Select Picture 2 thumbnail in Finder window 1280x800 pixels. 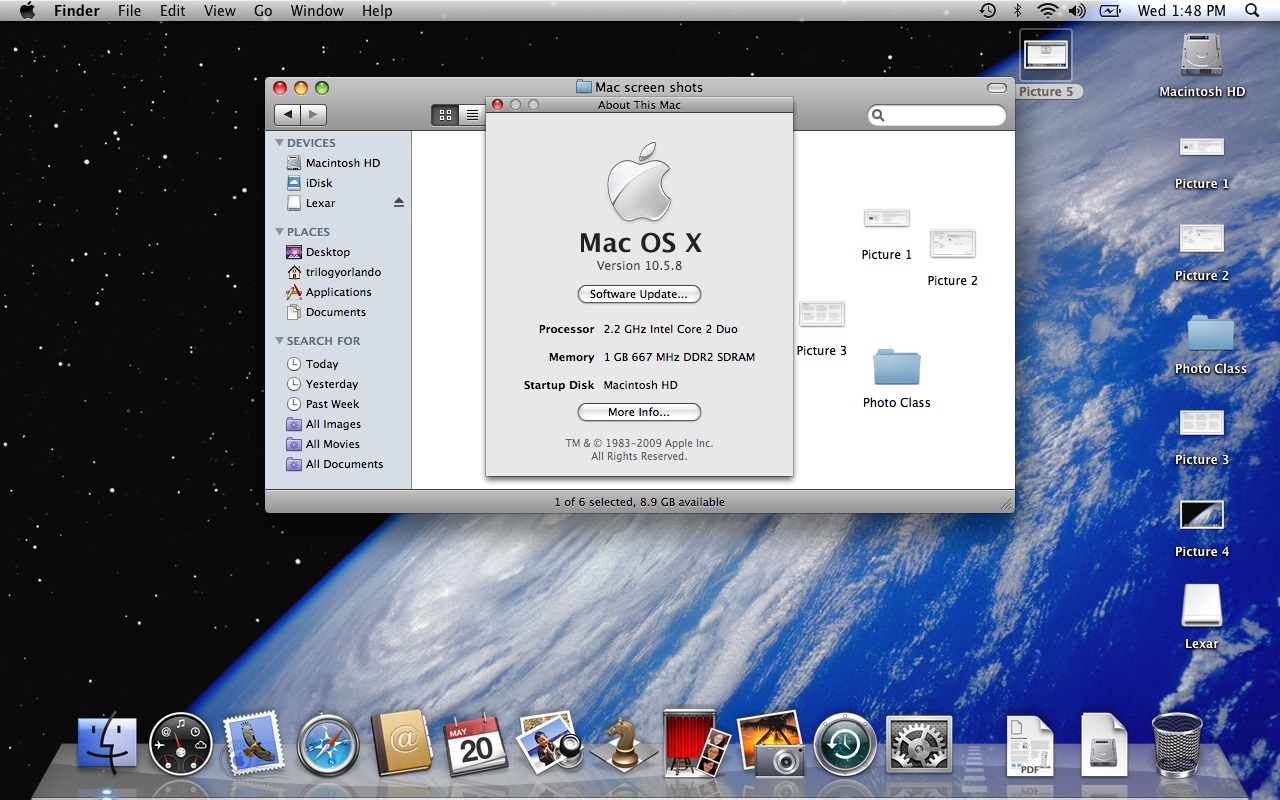point(952,243)
